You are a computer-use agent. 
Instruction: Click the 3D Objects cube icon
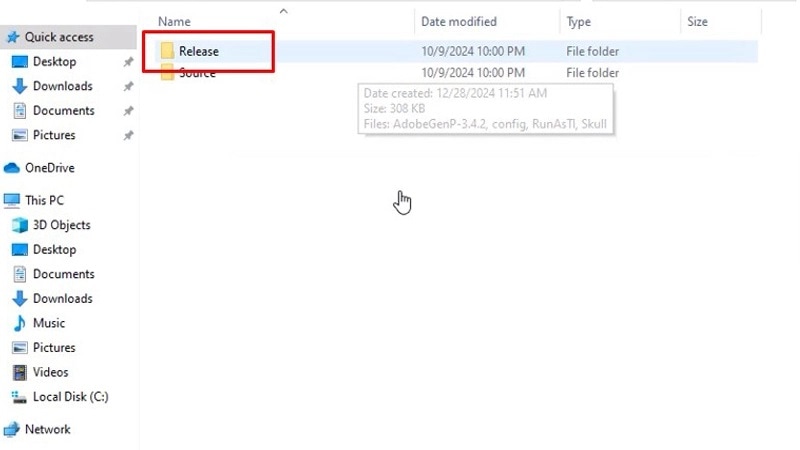click(x=20, y=225)
